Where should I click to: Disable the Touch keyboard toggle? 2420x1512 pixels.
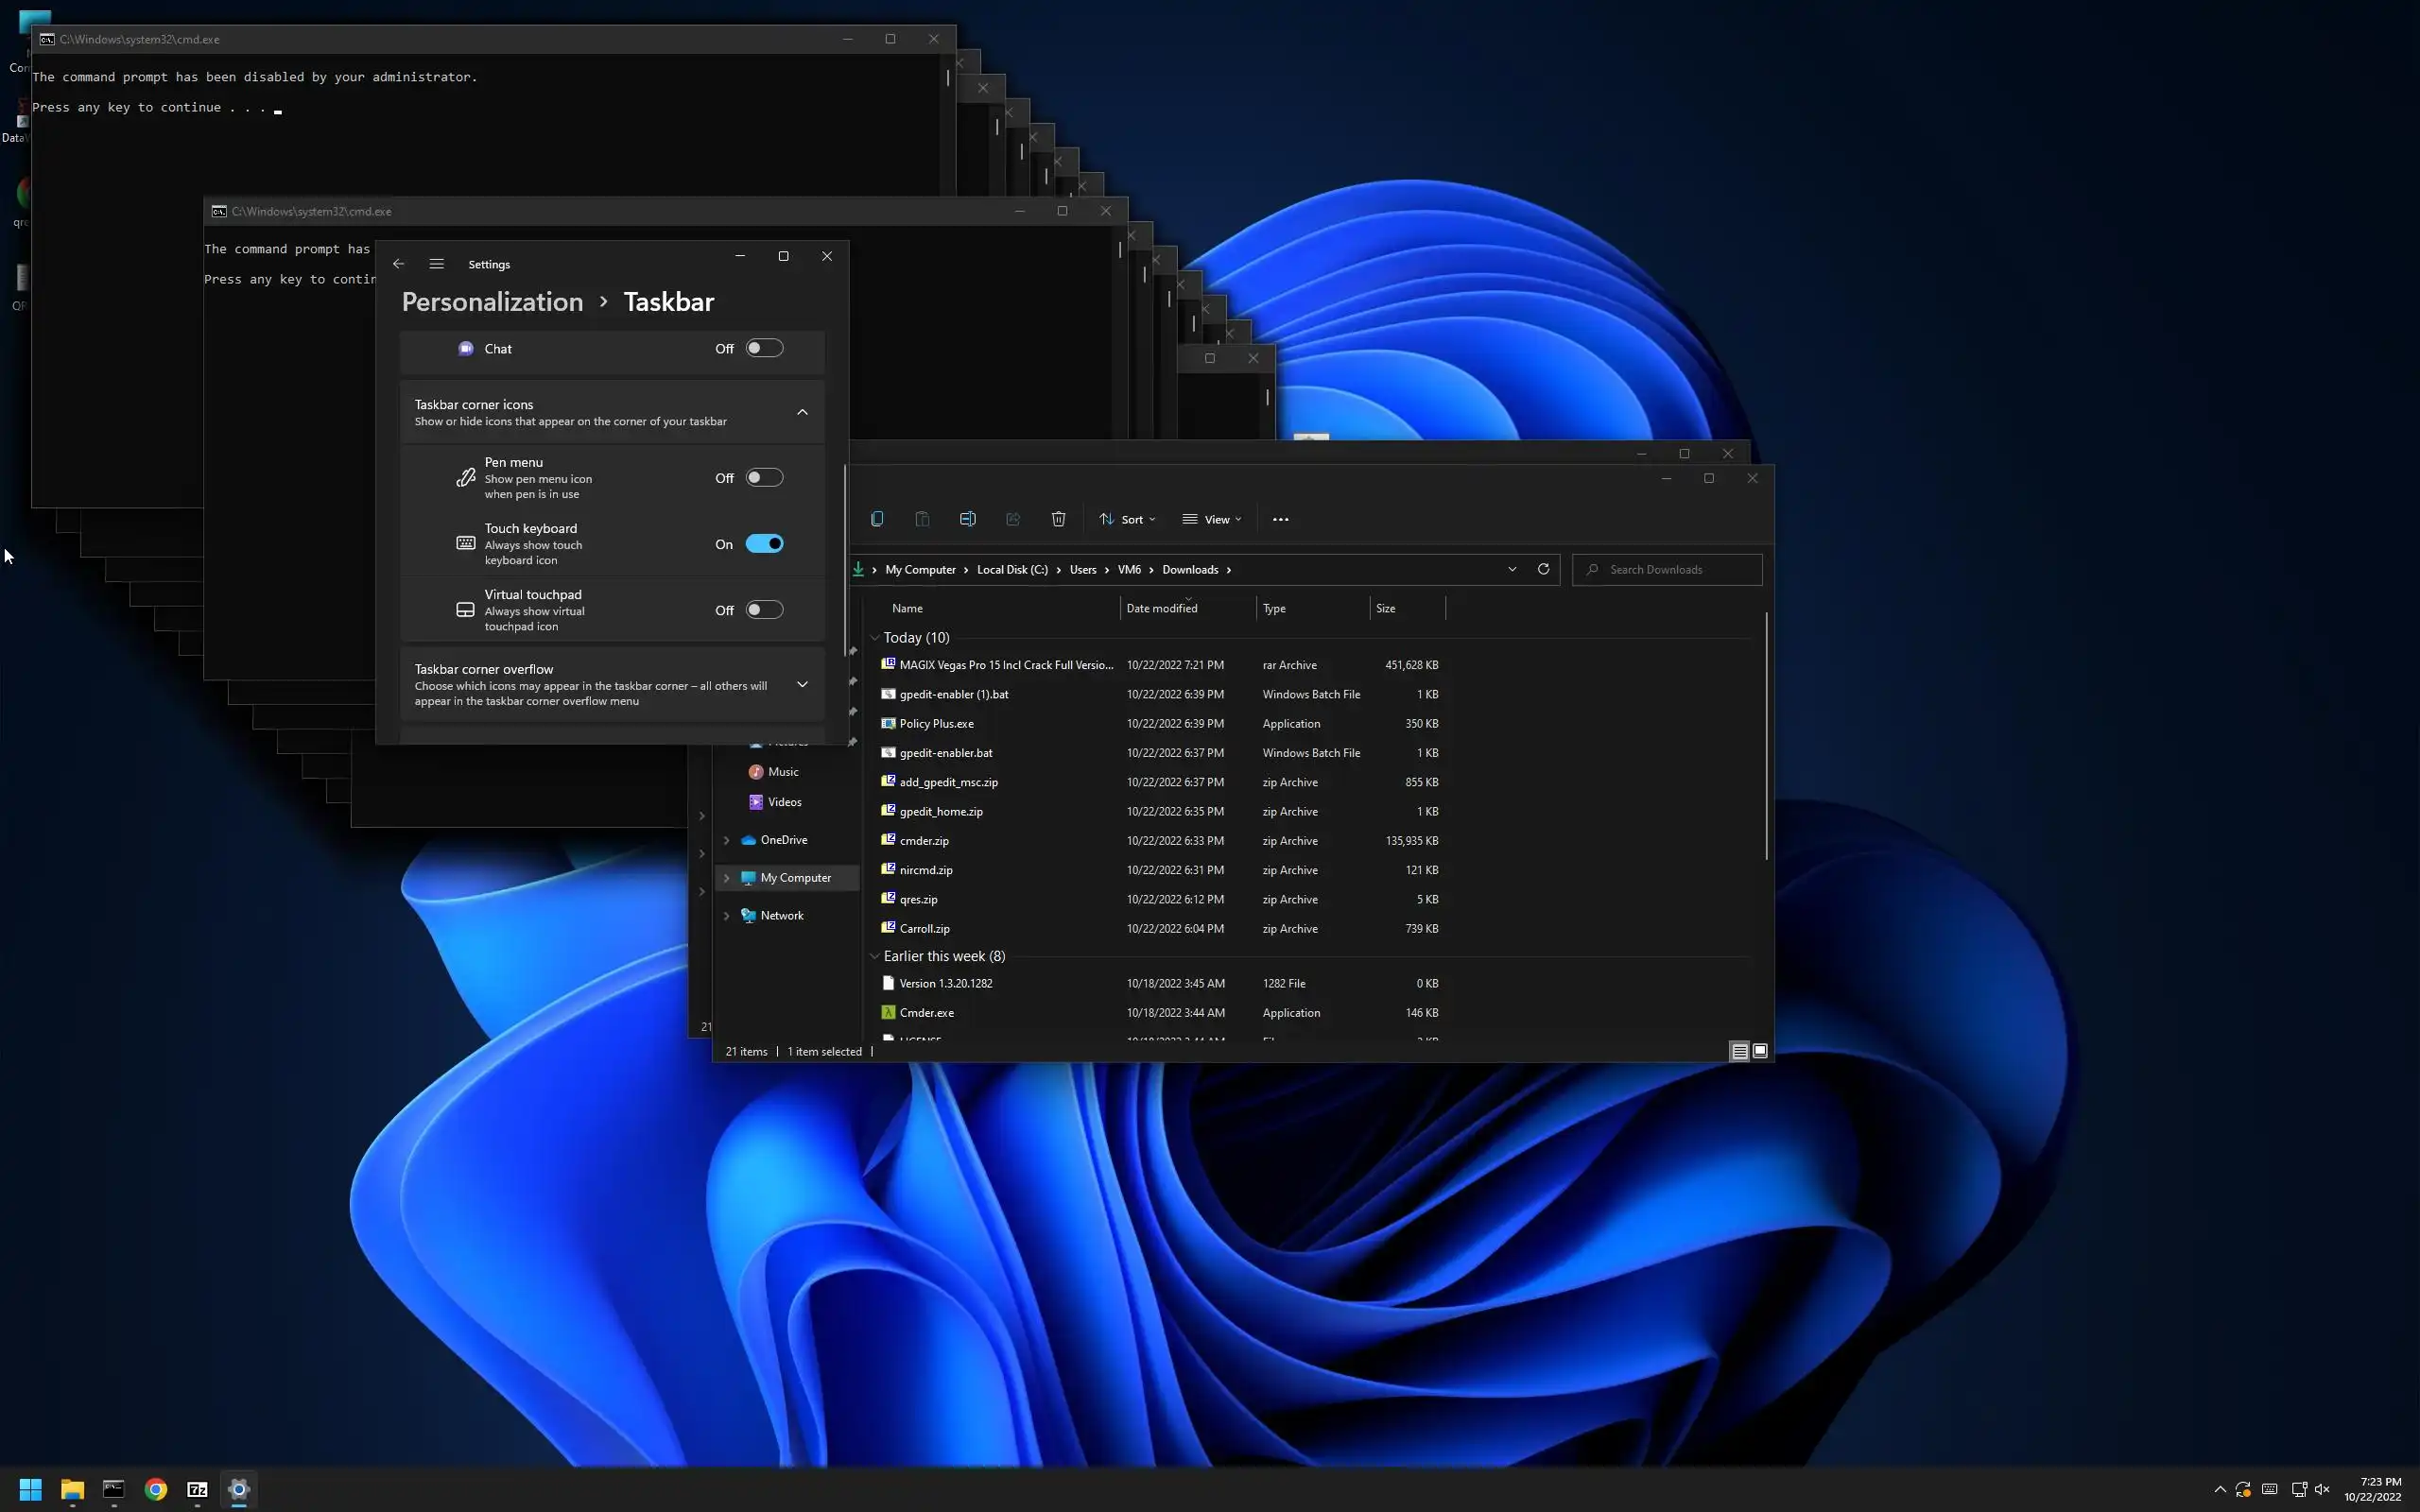click(x=764, y=544)
